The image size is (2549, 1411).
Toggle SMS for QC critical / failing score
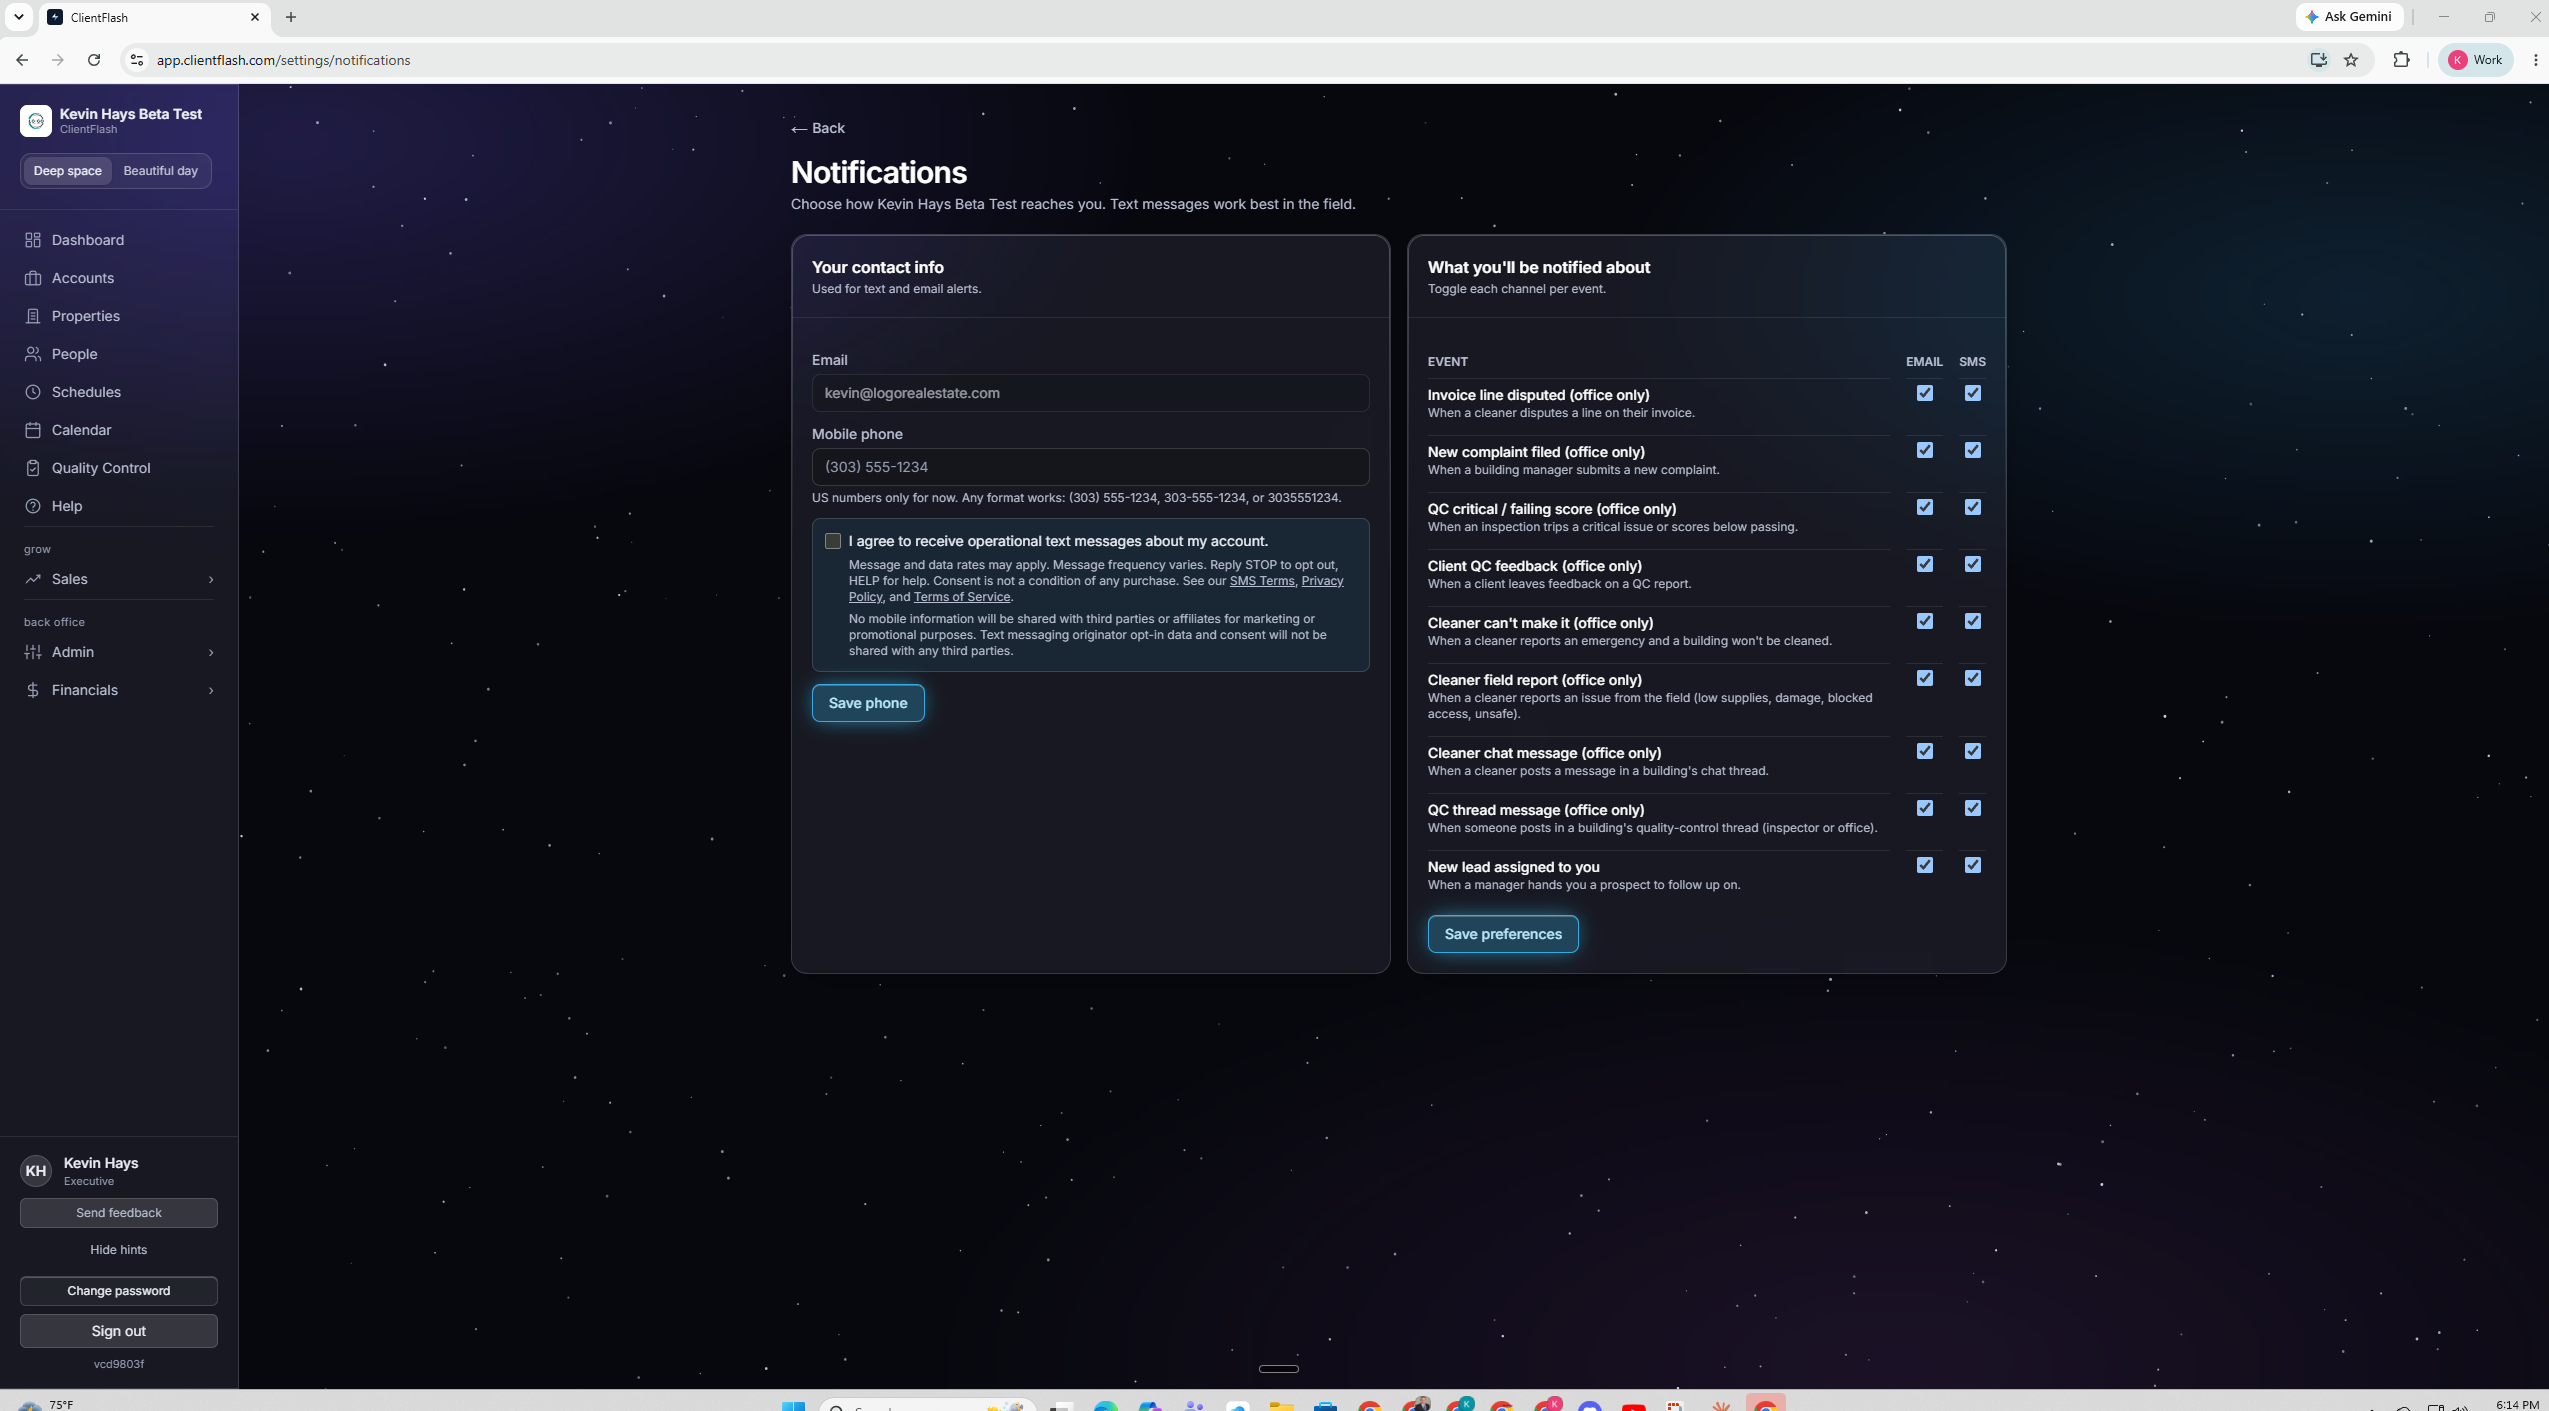(1972, 507)
